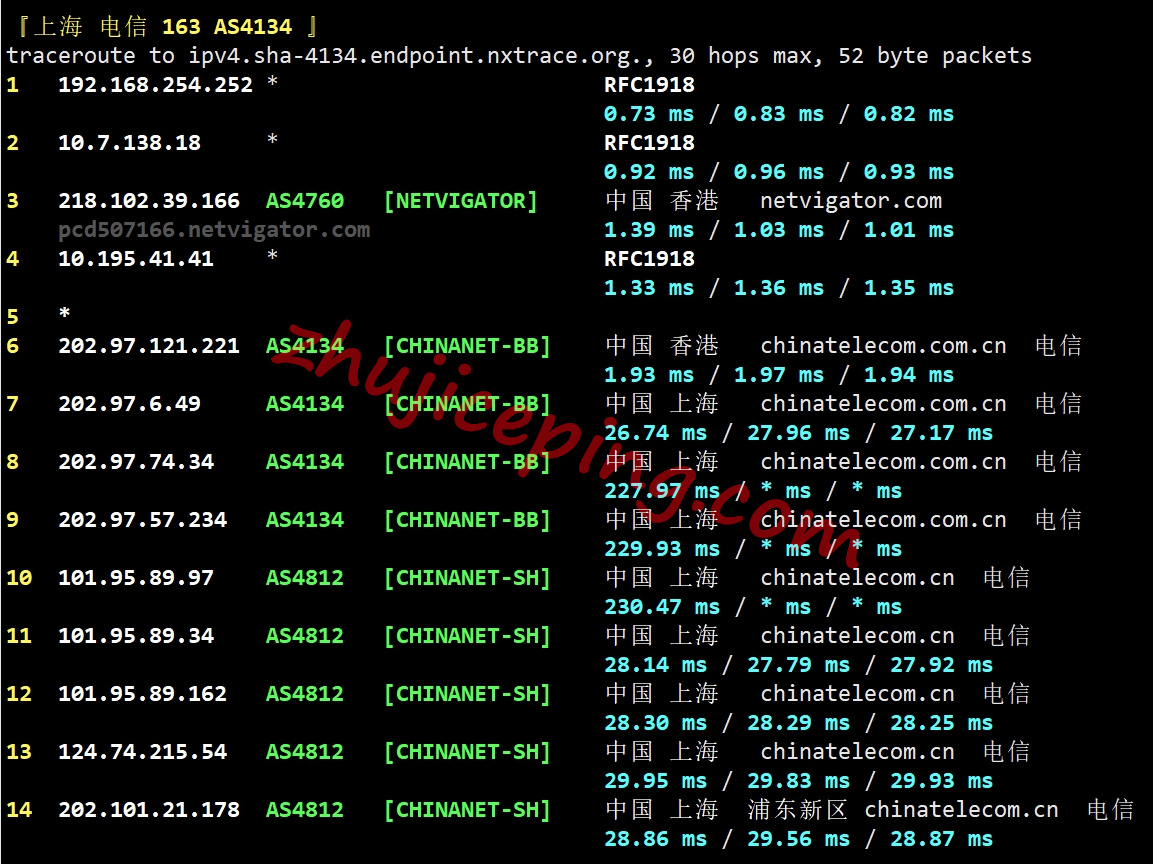
Task: Click the latency value 28.30 ms
Action: (655, 724)
